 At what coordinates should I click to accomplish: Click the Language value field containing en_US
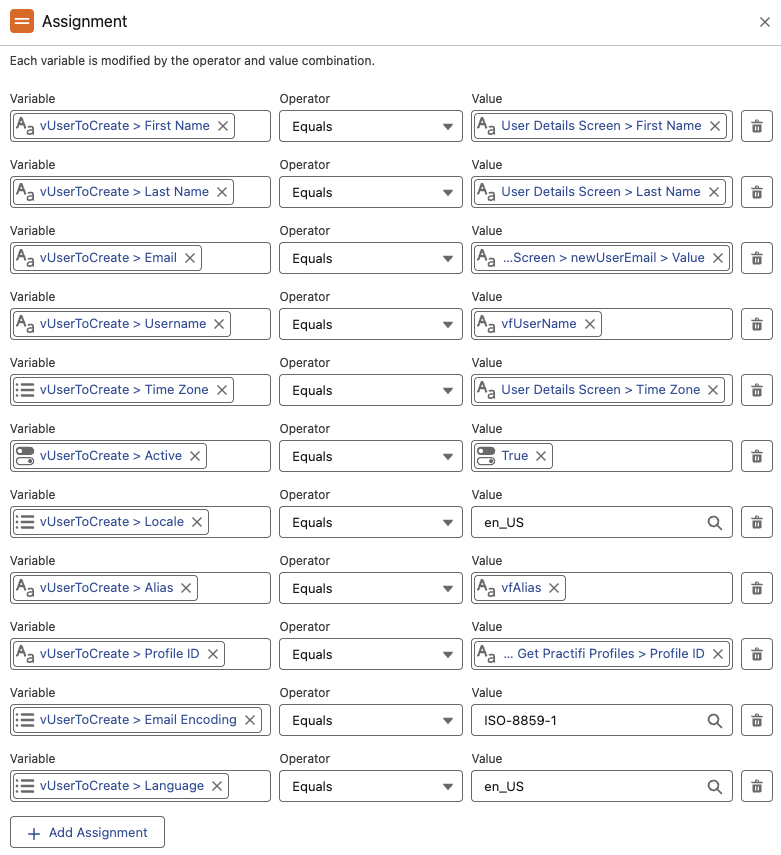(590, 786)
